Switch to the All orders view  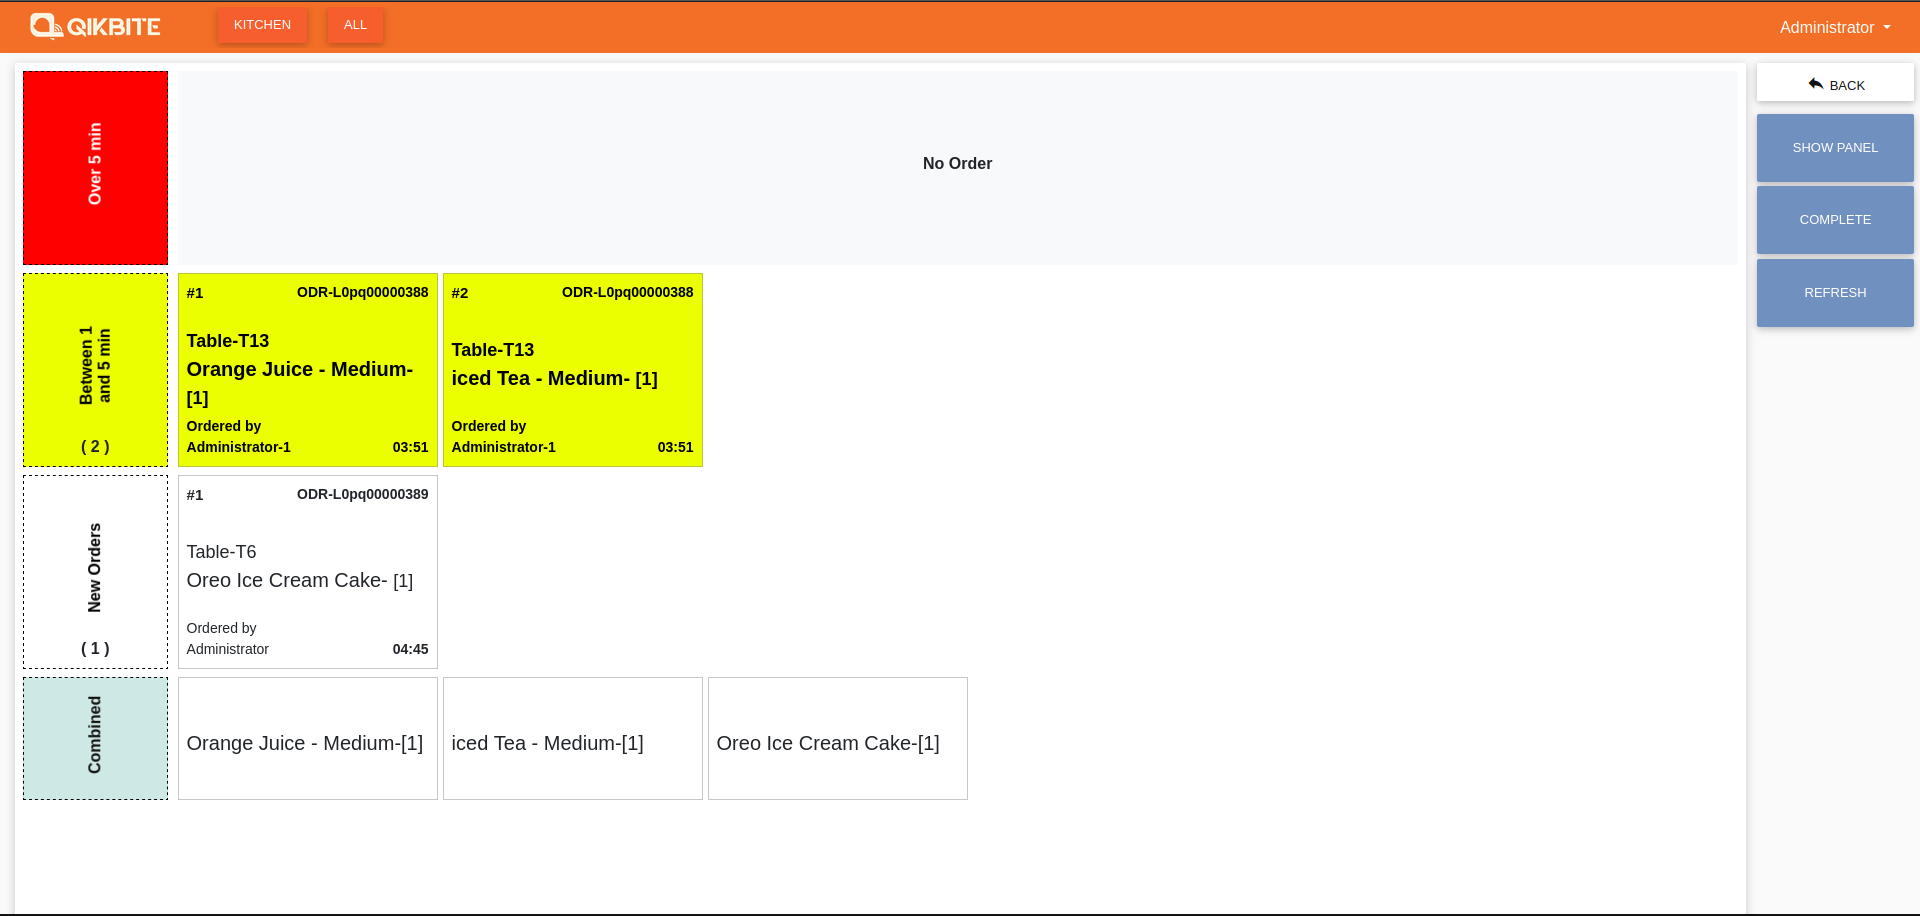[355, 25]
